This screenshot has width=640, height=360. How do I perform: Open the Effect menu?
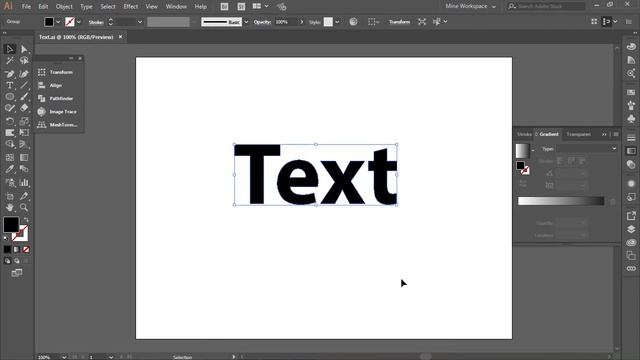[131, 7]
